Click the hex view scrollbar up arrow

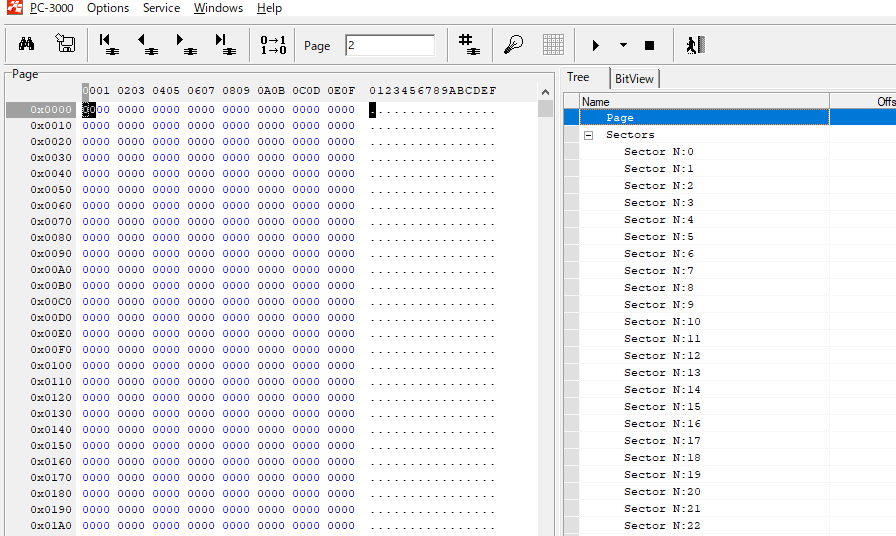pyautogui.click(x=545, y=92)
